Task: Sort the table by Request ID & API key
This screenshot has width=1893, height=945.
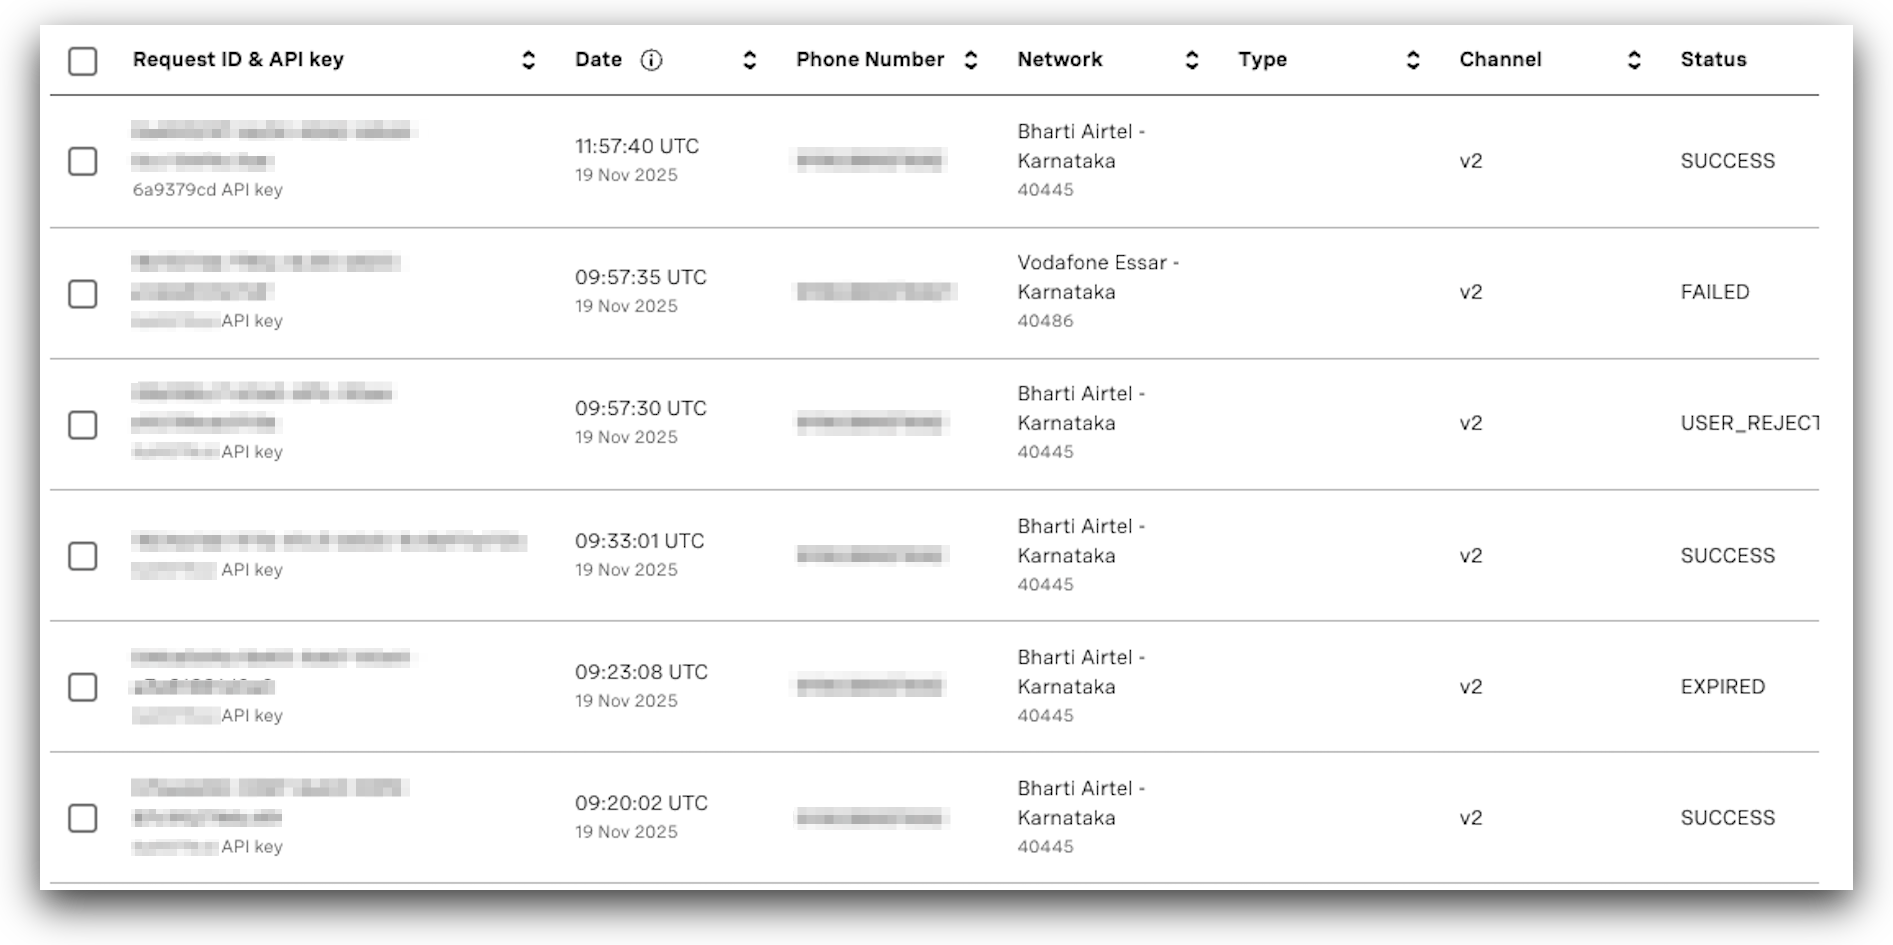Action: 529,60
